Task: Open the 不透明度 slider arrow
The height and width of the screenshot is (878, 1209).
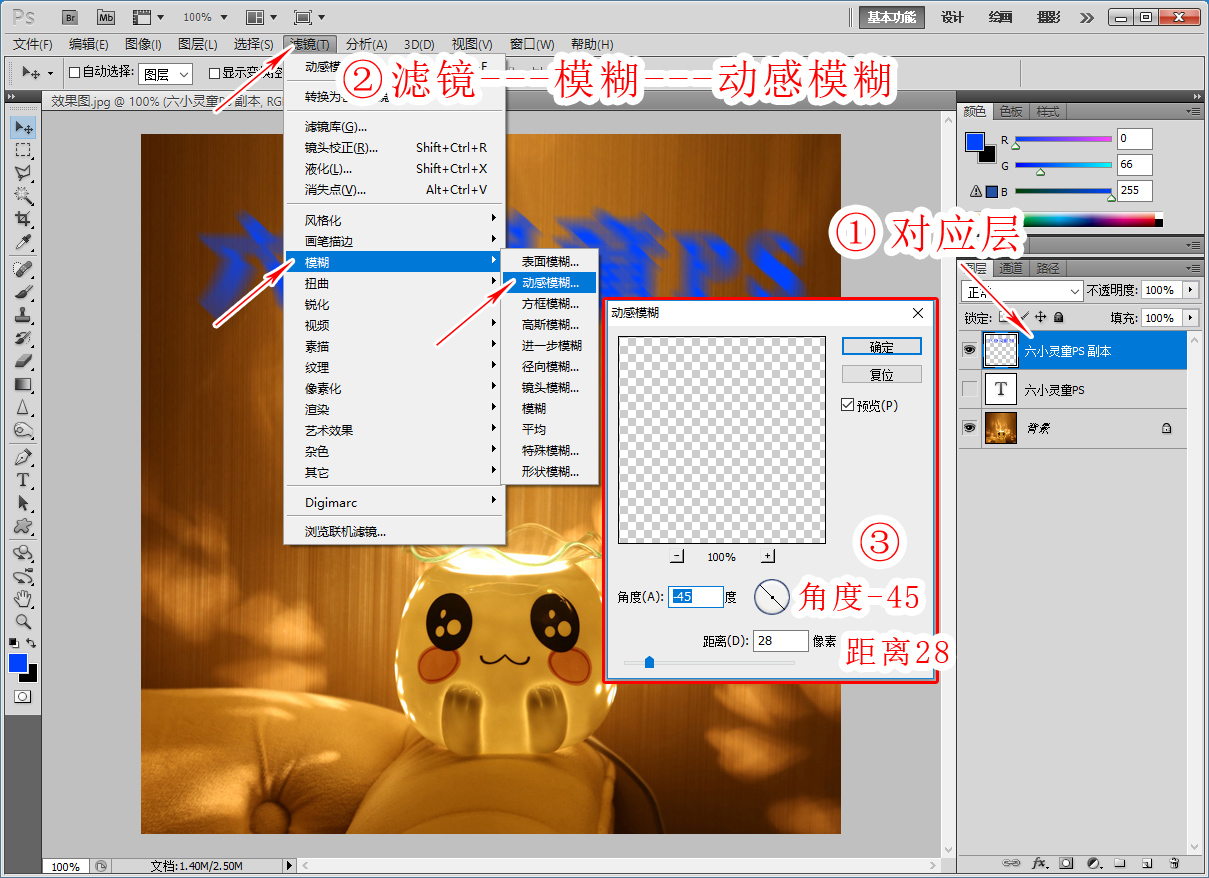Action: [x=1190, y=290]
